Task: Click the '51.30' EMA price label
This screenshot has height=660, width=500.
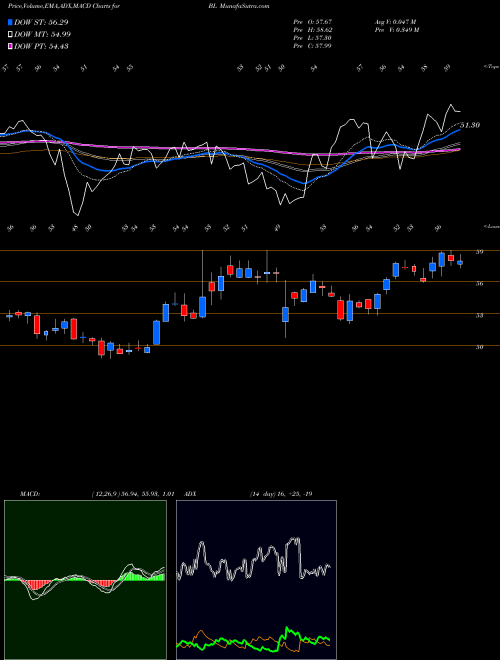Action: click(470, 125)
